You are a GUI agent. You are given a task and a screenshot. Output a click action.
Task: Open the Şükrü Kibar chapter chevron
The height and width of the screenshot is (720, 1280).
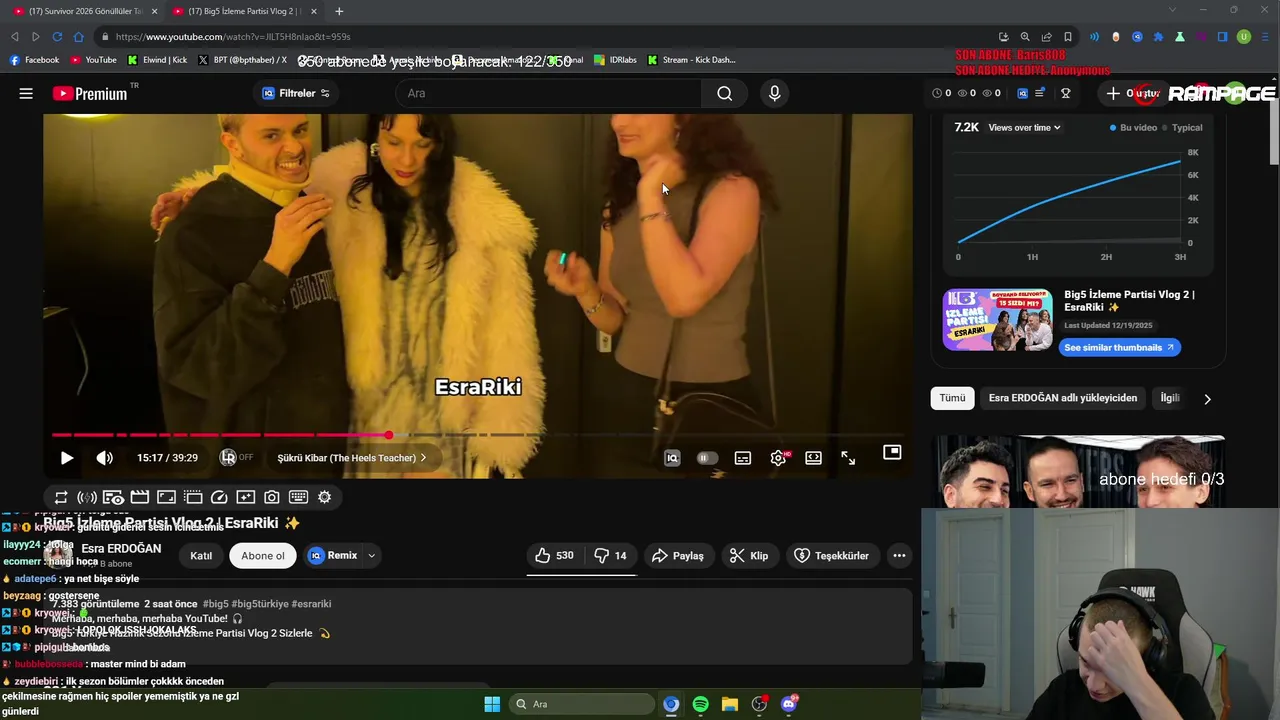coord(423,458)
